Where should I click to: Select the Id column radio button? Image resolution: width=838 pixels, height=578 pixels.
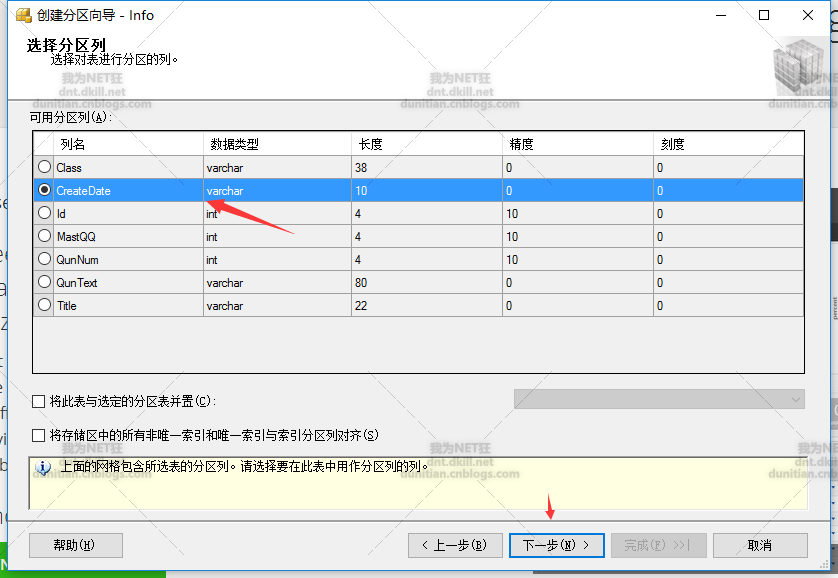44,213
